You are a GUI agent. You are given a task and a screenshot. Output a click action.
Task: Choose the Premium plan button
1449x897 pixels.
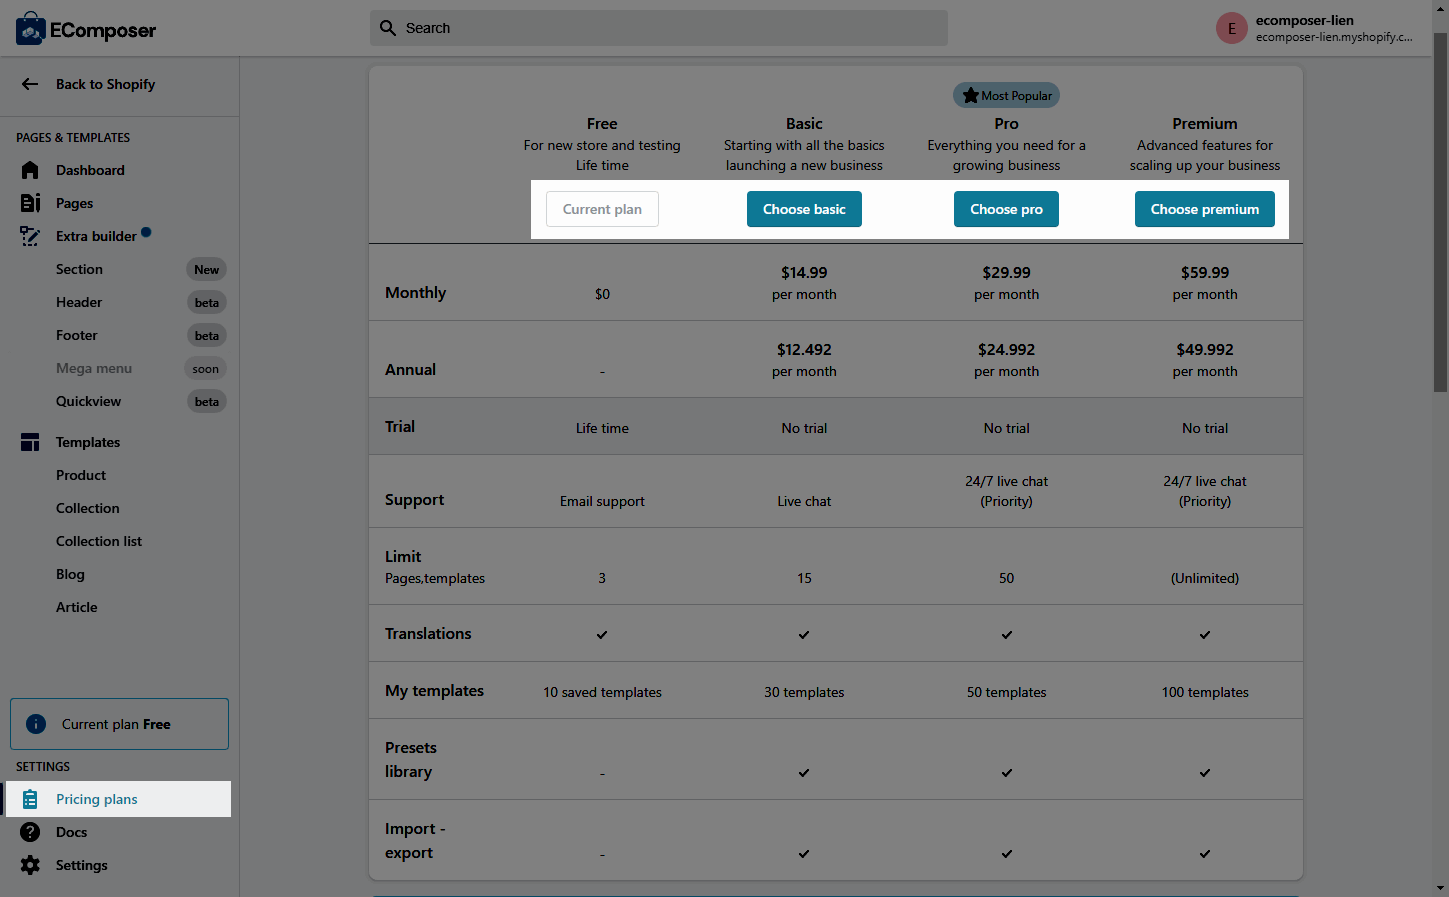click(x=1205, y=209)
